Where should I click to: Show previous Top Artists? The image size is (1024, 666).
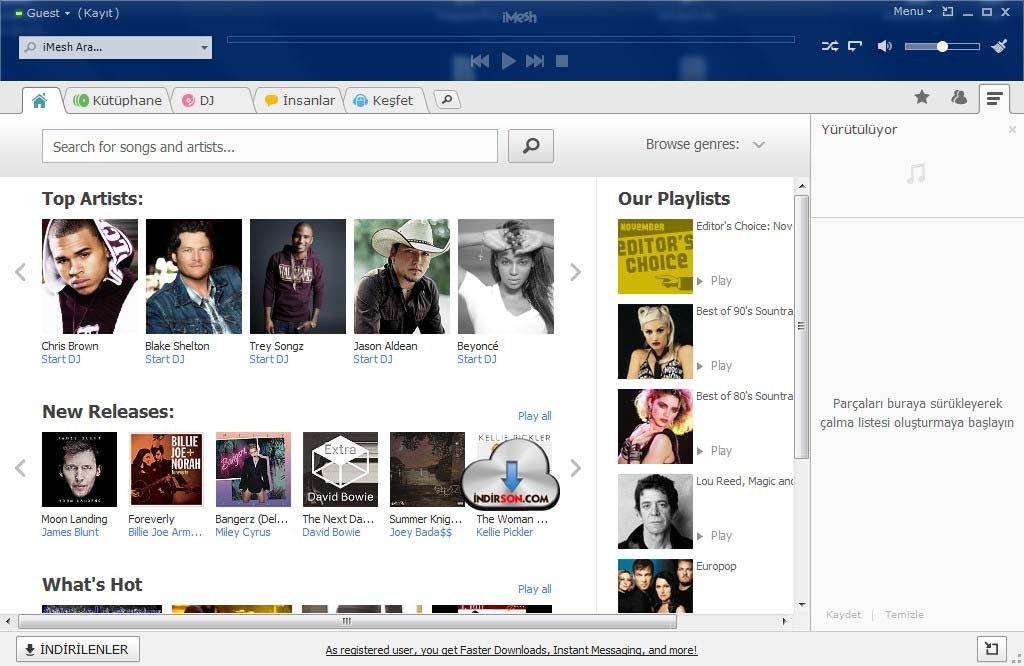20,272
